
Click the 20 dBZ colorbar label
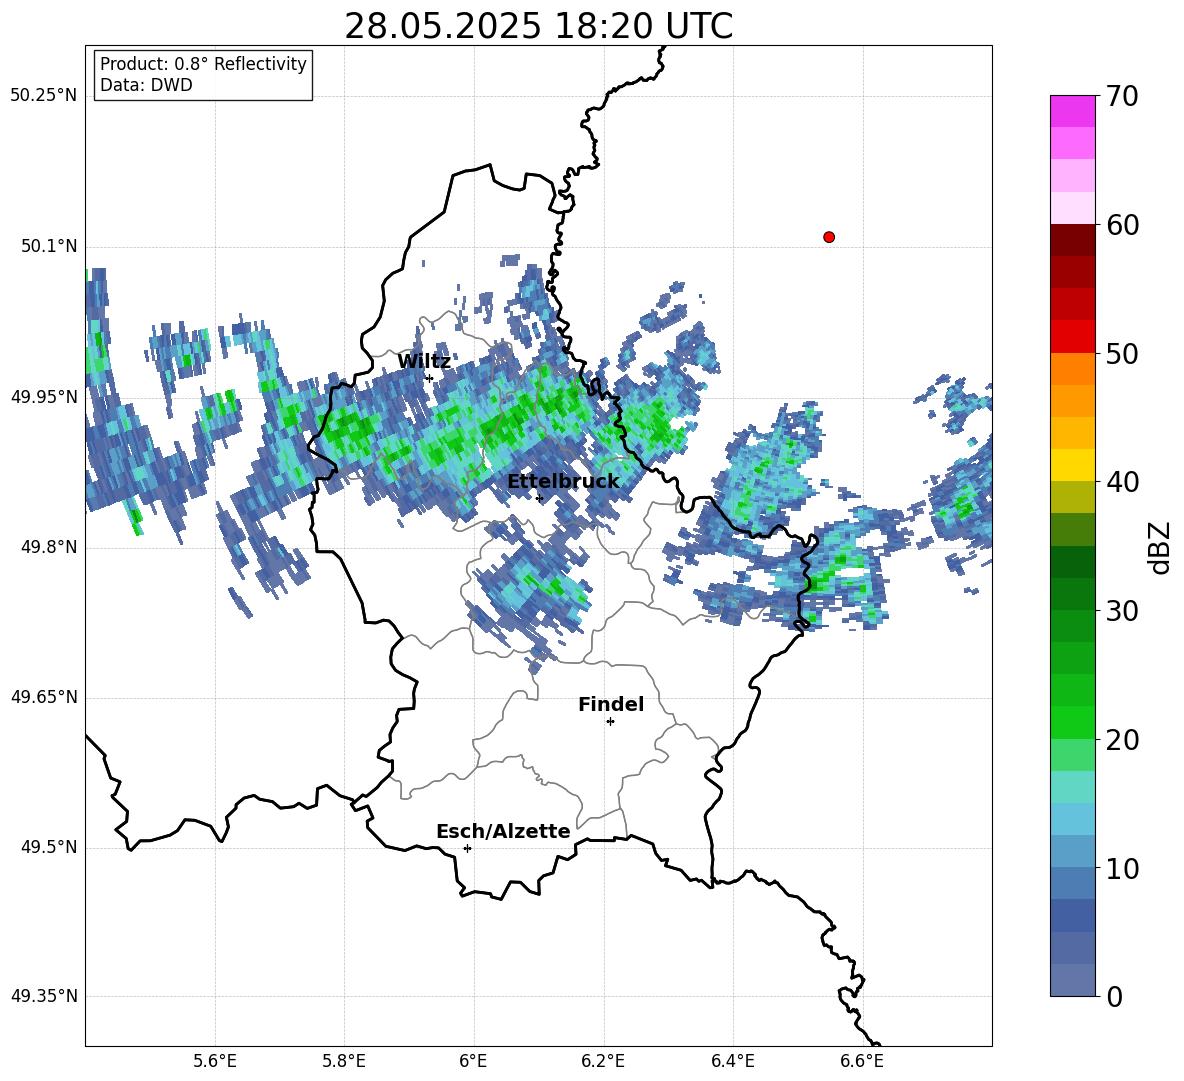point(1122,740)
